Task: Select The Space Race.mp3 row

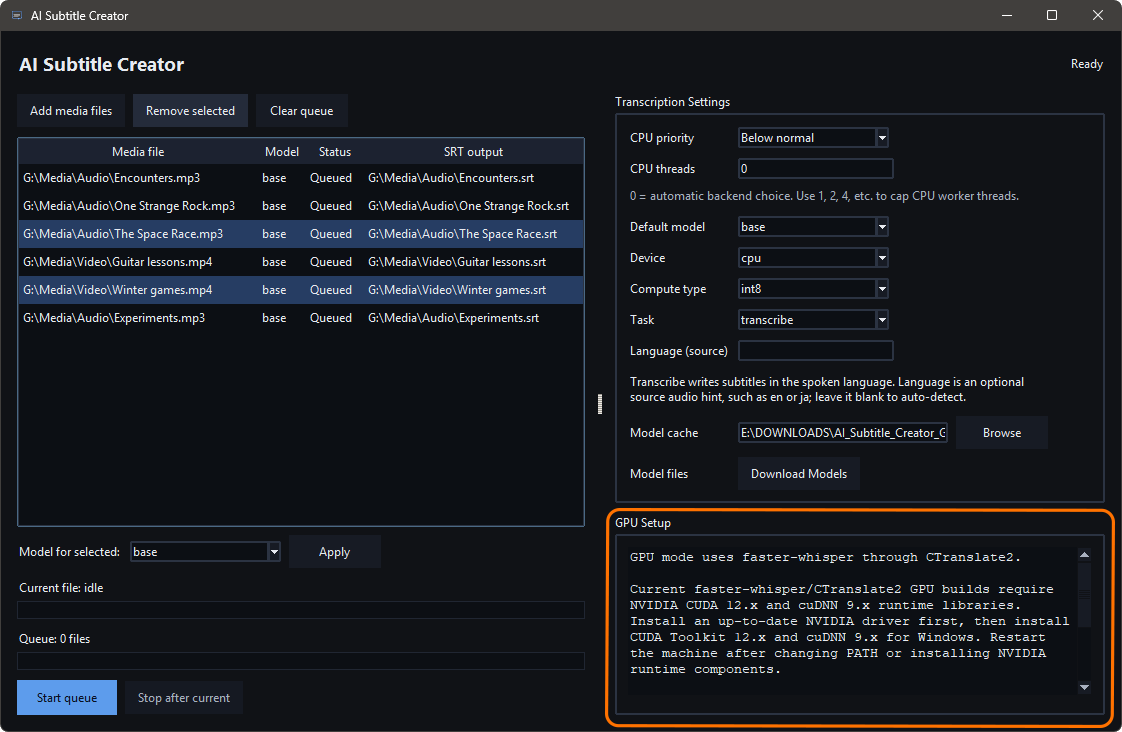Action: tap(301, 234)
